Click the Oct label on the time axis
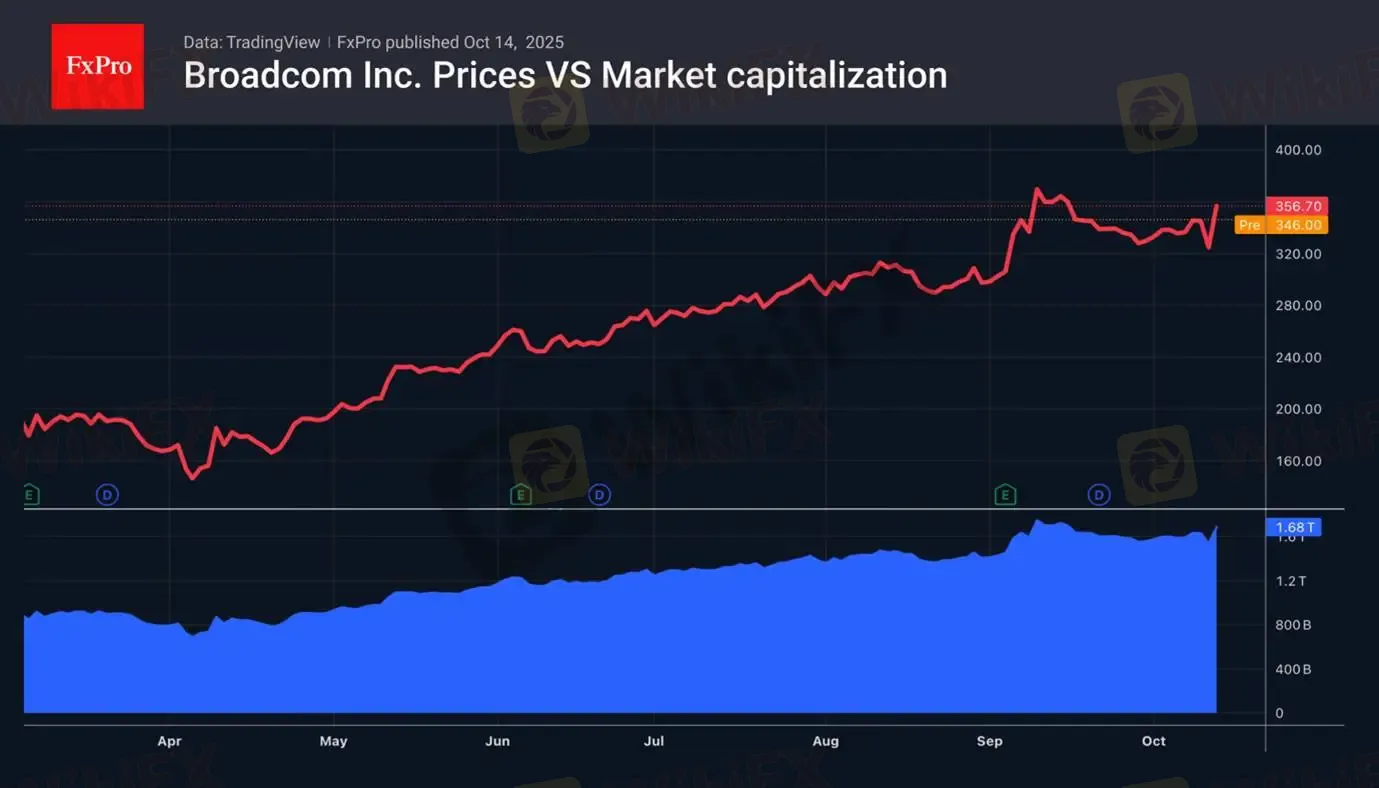The width and height of the screenshot is (1379, 788). click(x=1154, y=741)
